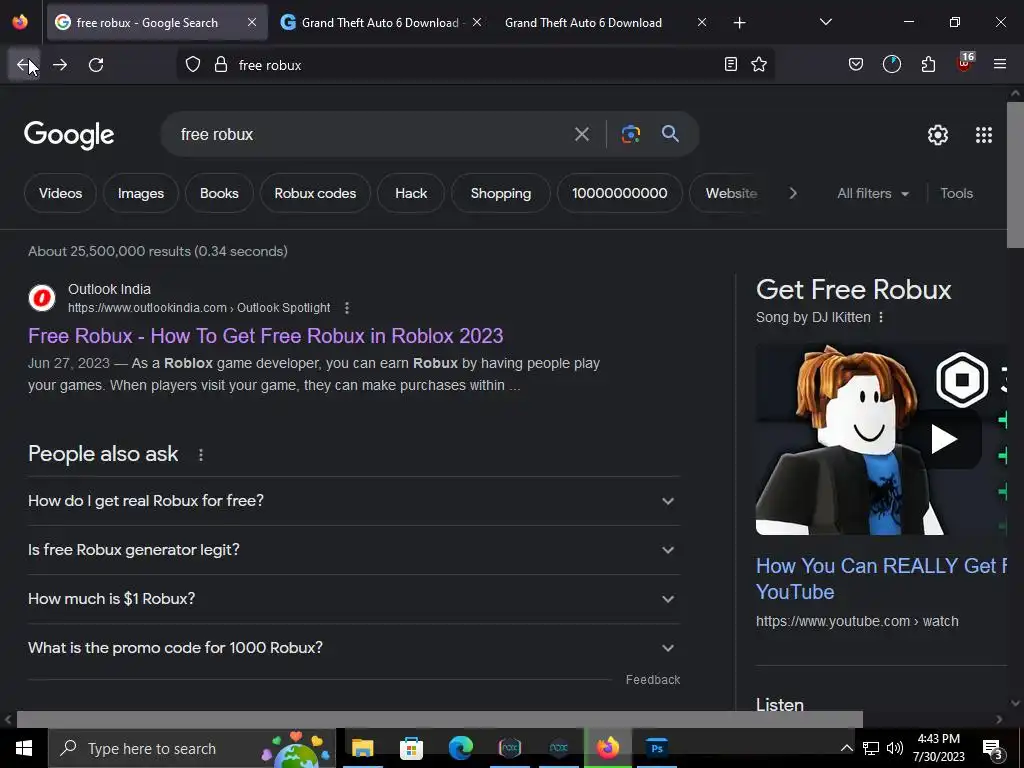
Task: Open uBlock extension with 16 badge
Action: click(965, 63)
